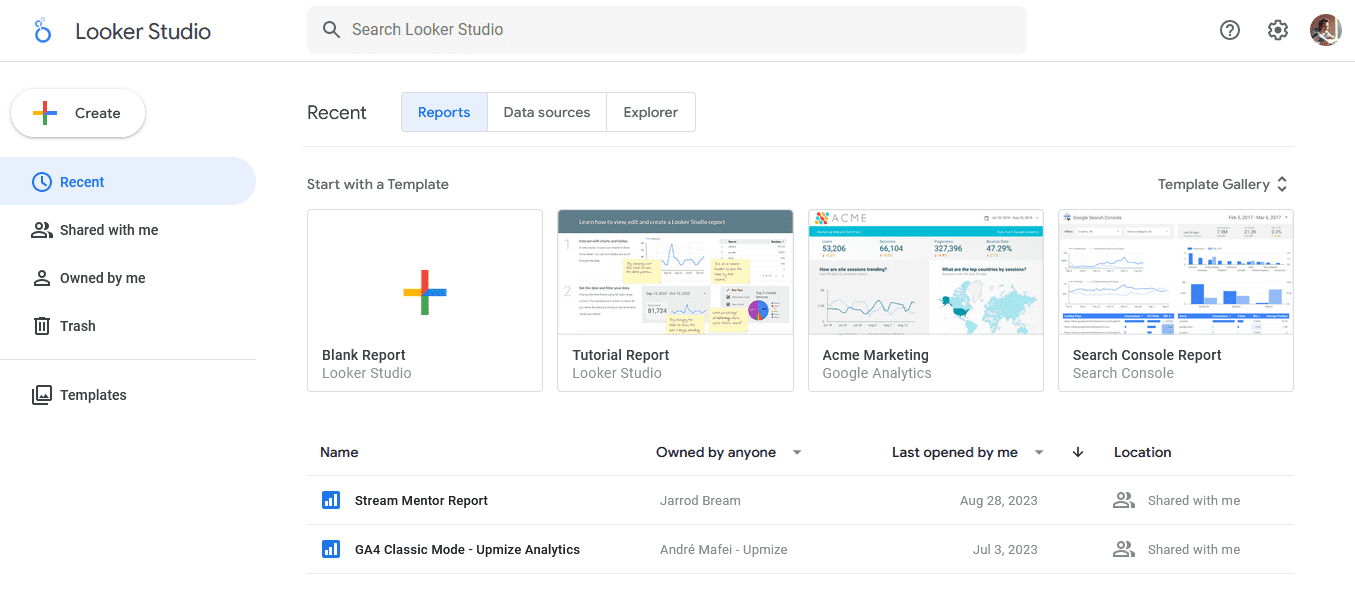Open Trash in the sidebar

[128, 326]
